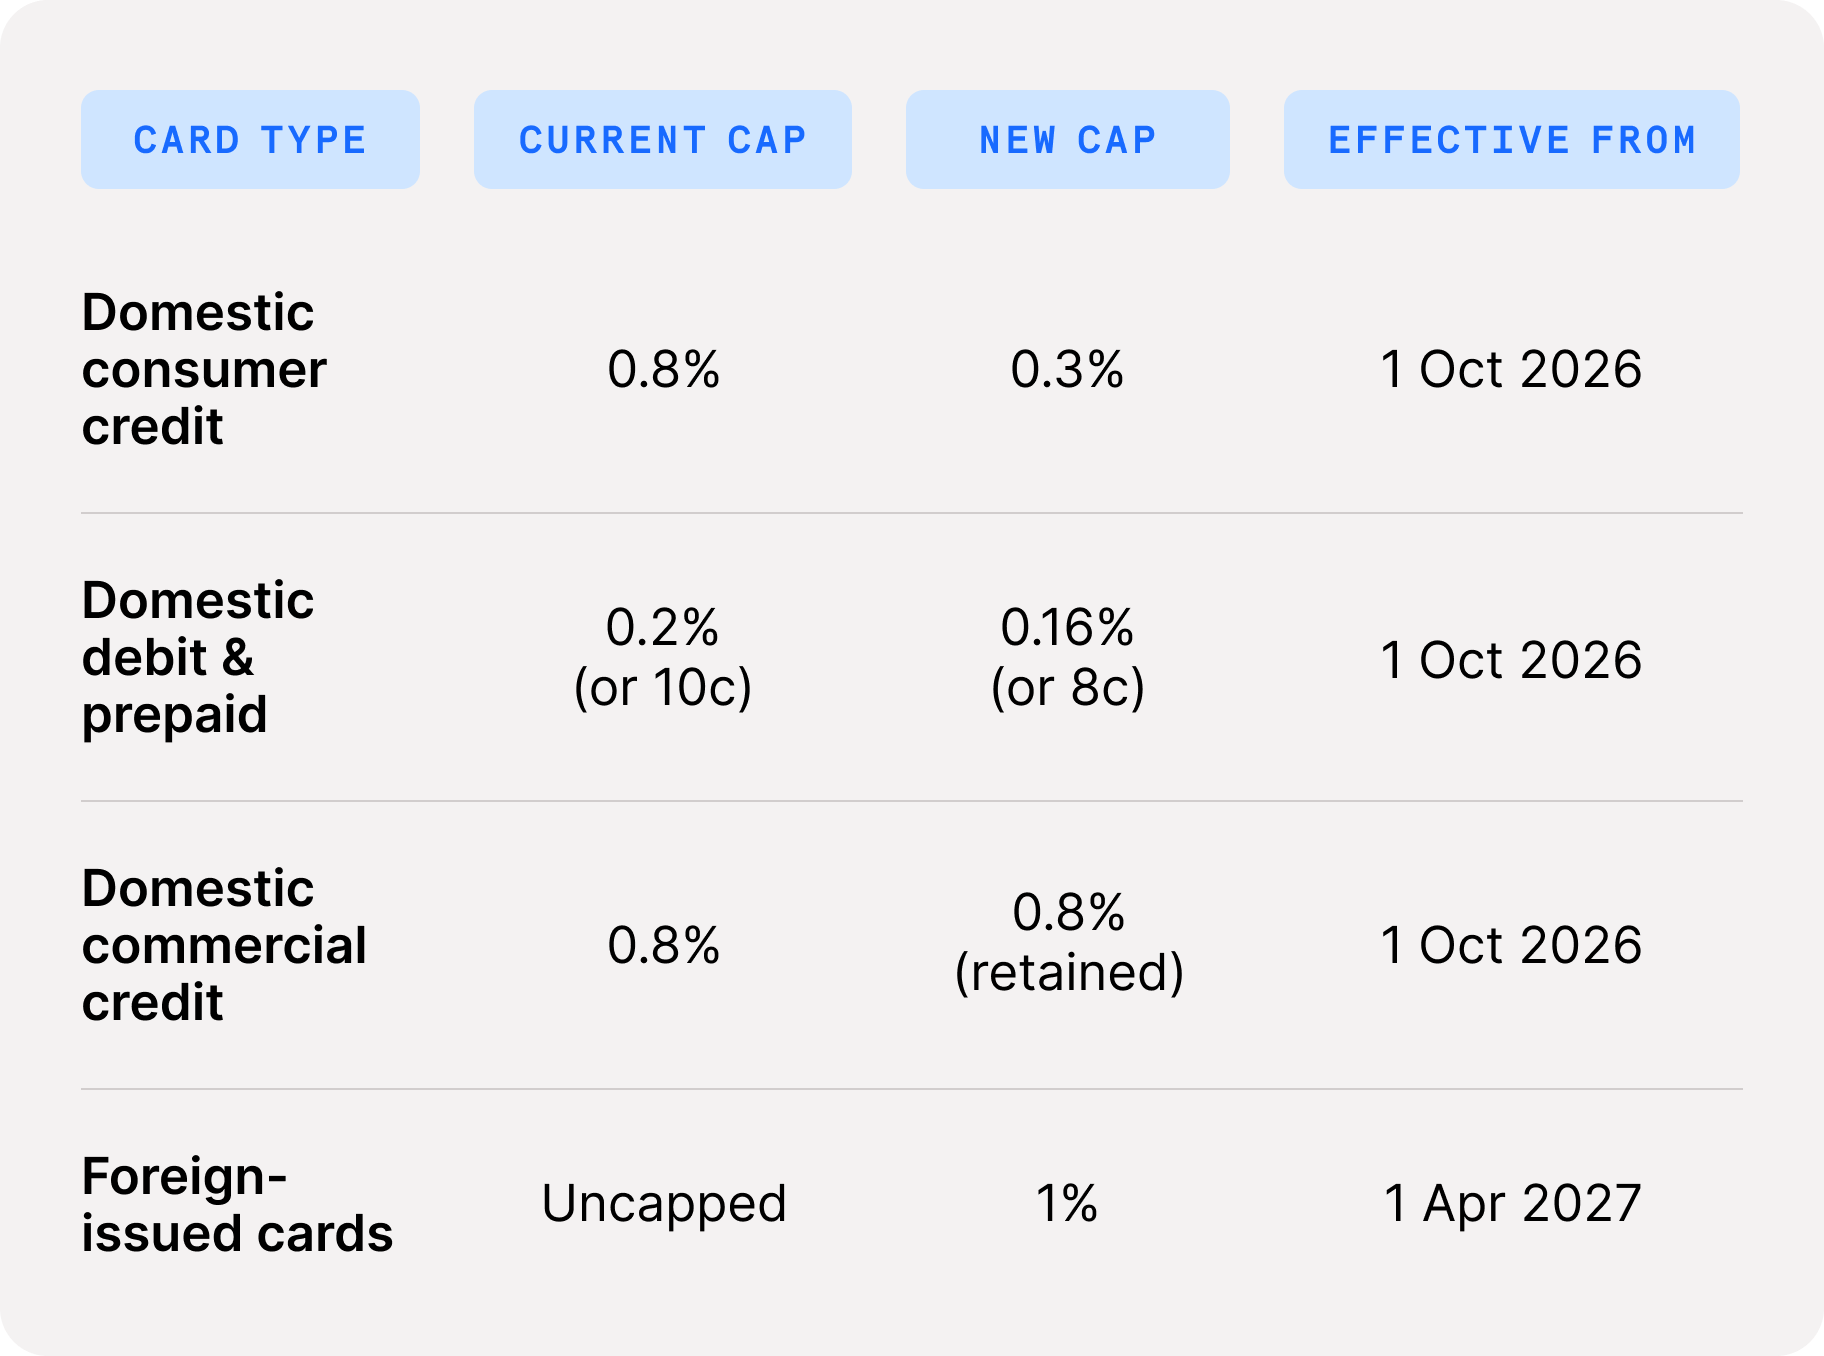The height and width of the screenshot is (1356, 1824).
Task: Click the Domestic consumer credit row label
Action: pos(204,369)
